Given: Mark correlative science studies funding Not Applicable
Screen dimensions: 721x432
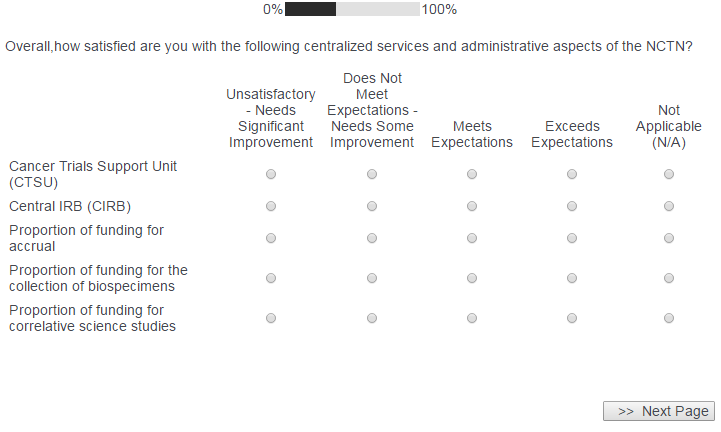Looking at the screenshot, I should point(669,319).
